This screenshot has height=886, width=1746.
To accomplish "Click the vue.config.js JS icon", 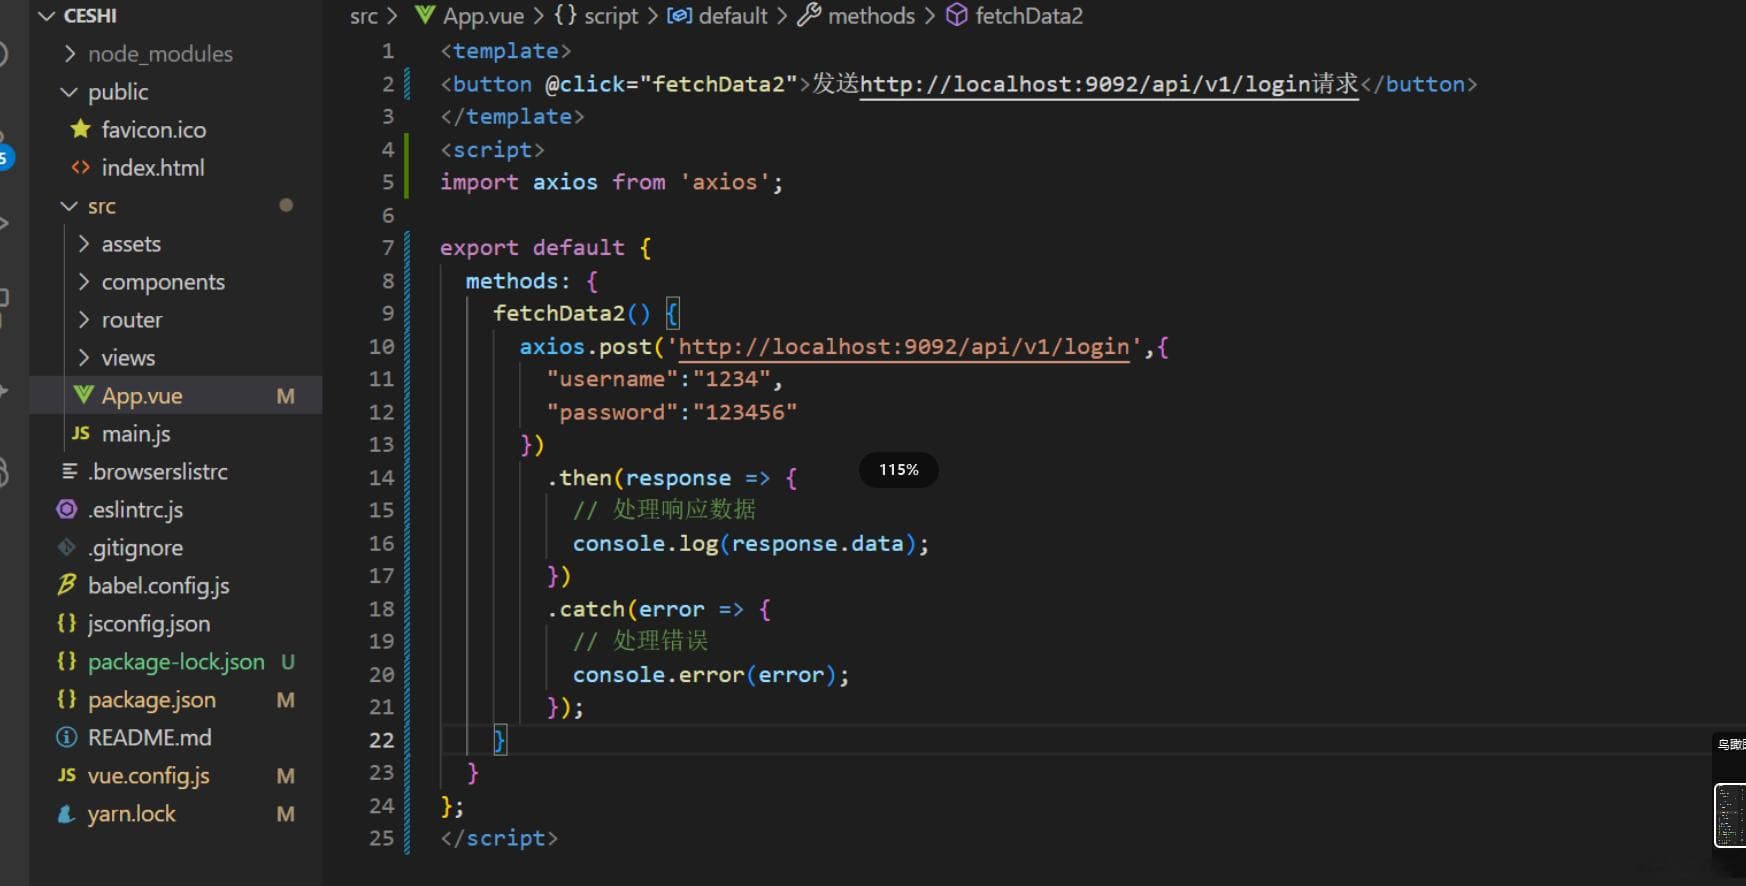I will click(67, 775).
